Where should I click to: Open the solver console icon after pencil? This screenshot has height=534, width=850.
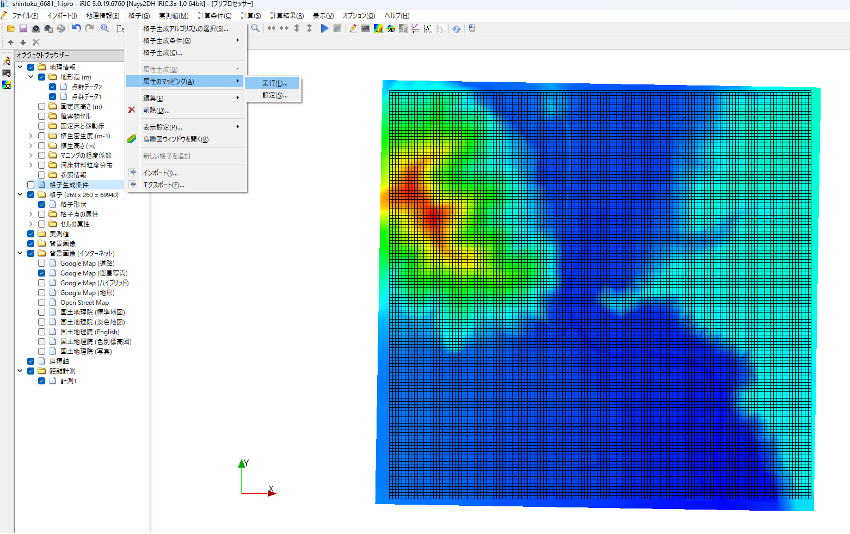point(365,28)
